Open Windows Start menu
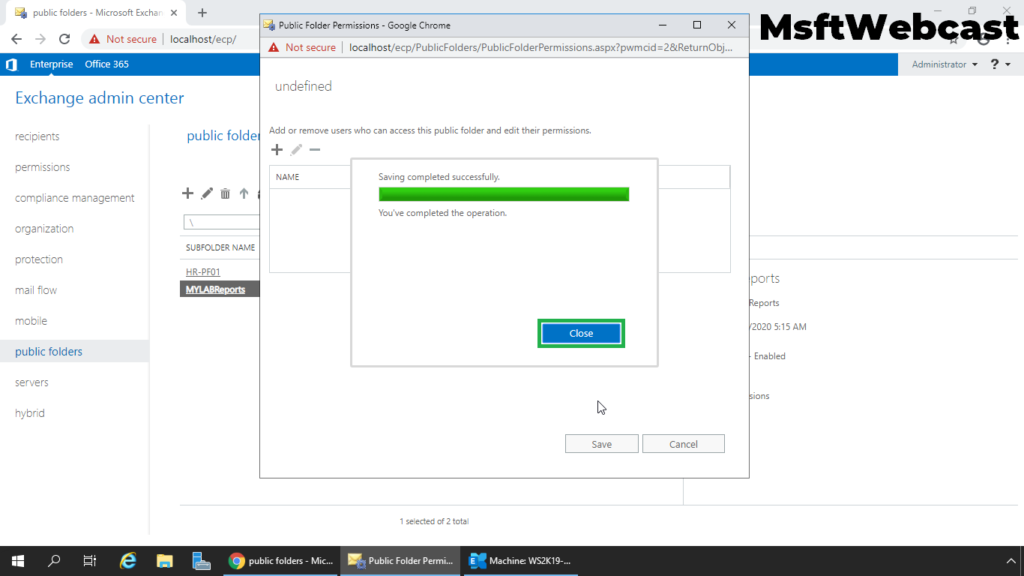Image resolution: width=1024 pixels, height=576 pixels. (x=18, y=561)
